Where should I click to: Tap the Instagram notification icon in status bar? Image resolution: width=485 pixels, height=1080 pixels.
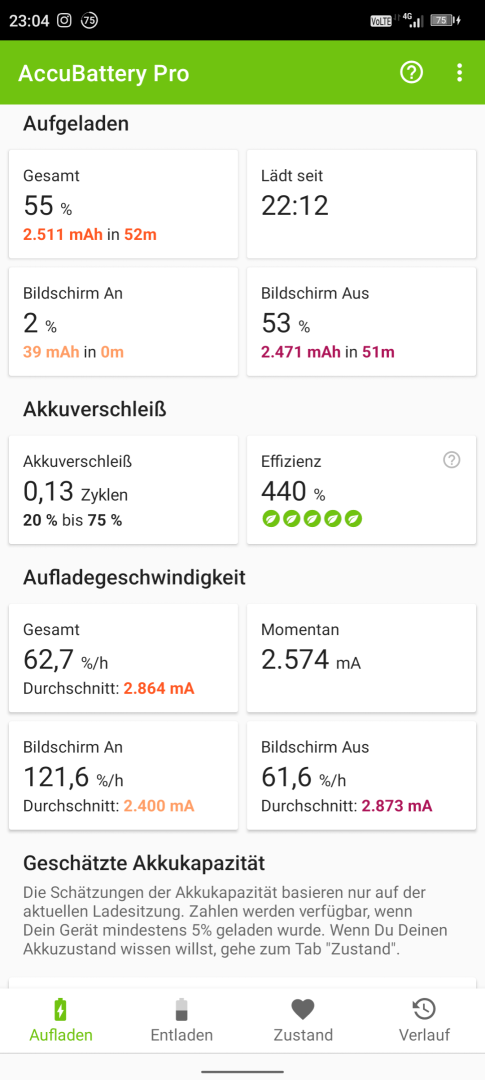[x=64, y=20]
